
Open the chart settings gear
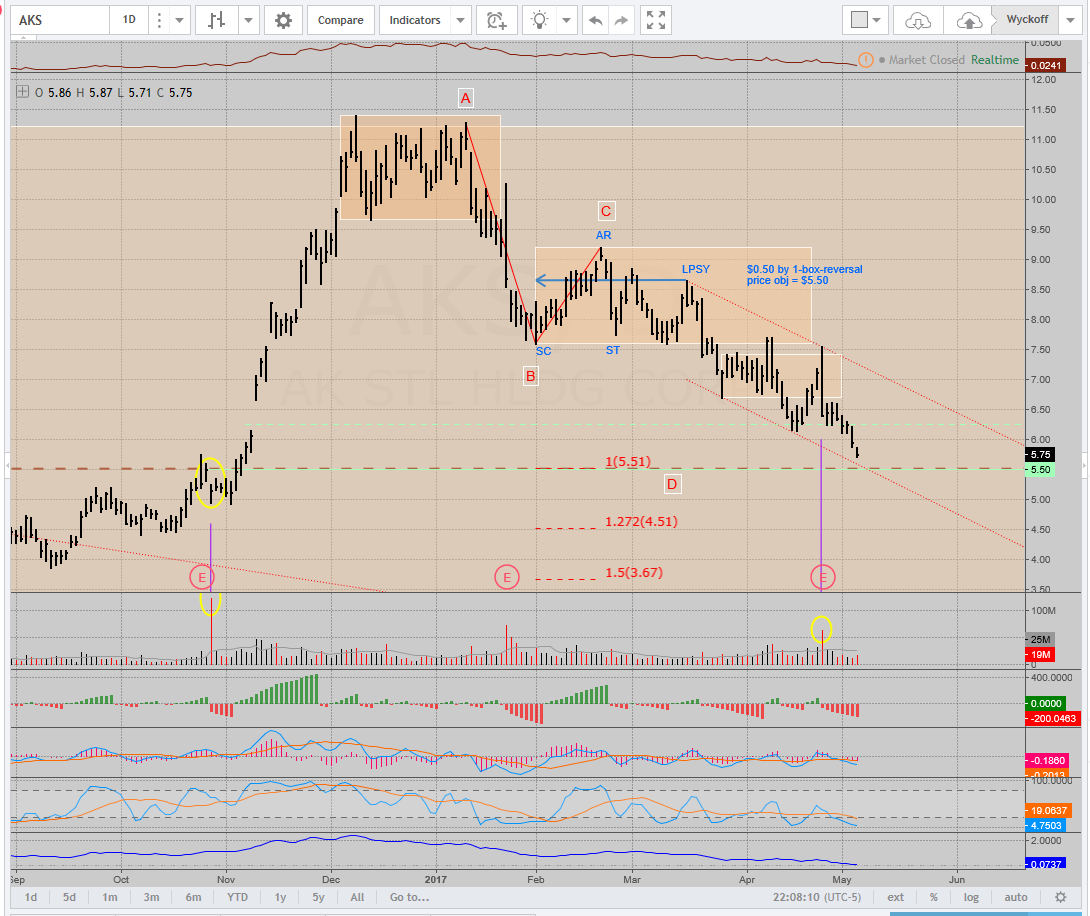click(x=284, y=20)
